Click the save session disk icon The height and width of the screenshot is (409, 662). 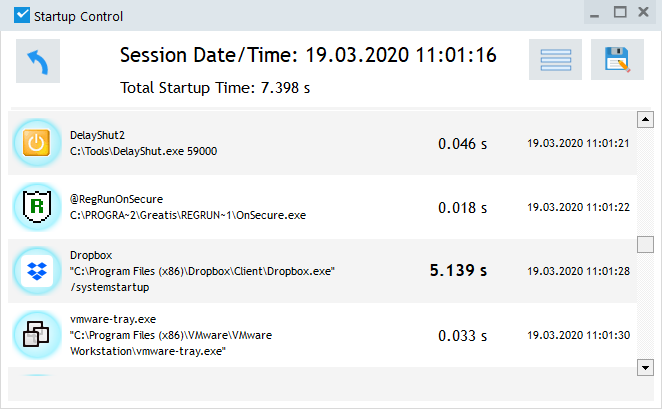[617, 61]
